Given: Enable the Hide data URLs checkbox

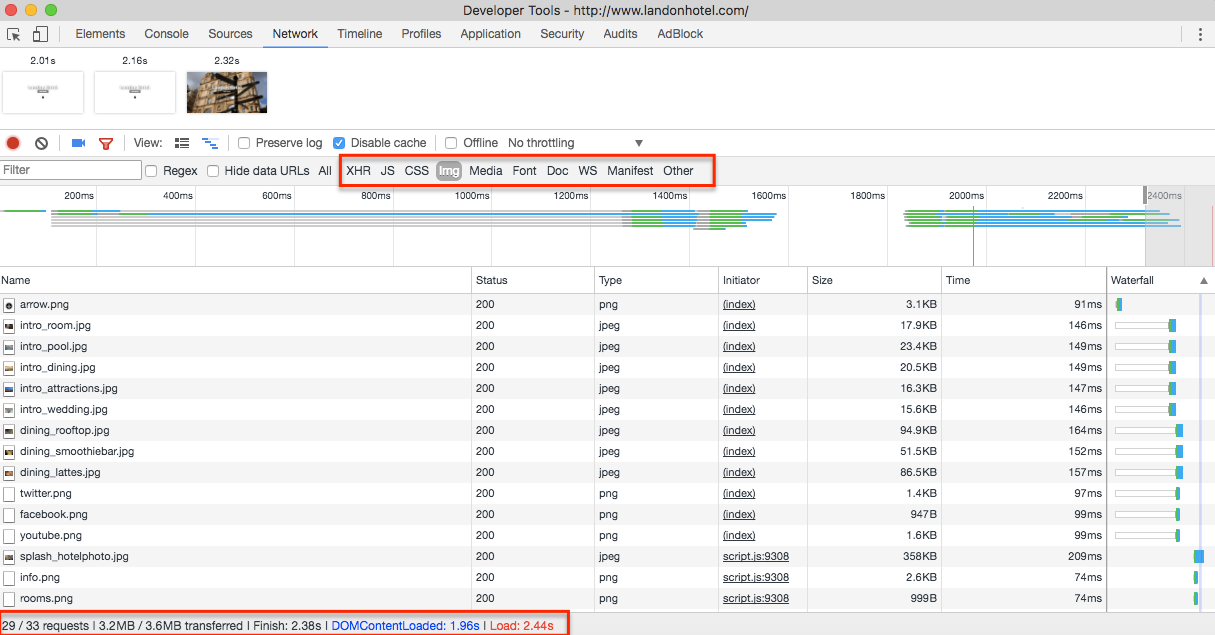Looking at the screenshot, I should click(213, 171).
